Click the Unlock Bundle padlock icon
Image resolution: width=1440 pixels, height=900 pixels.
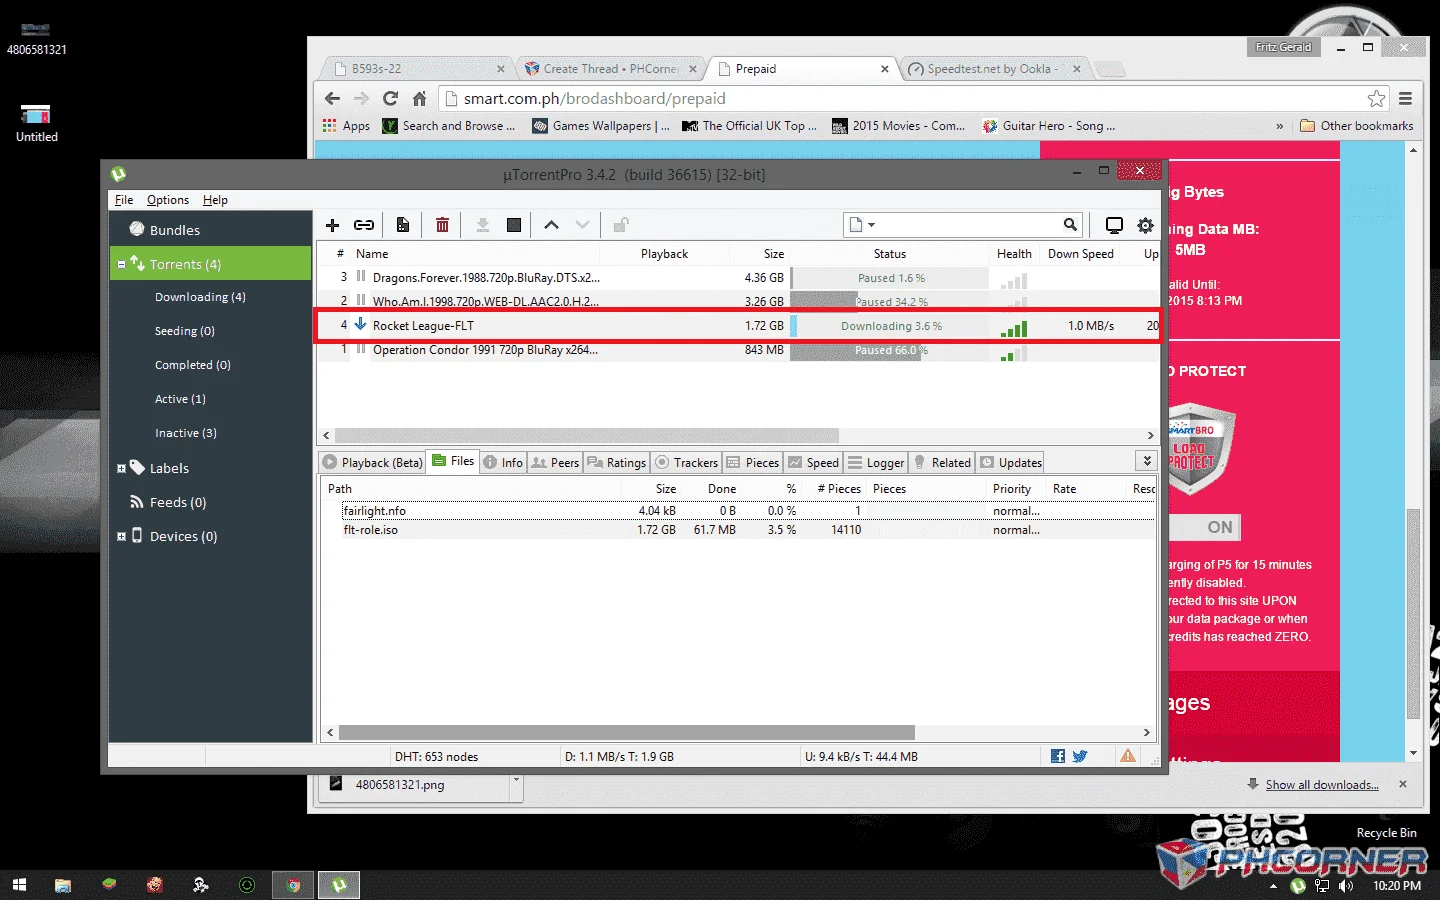(621, 225)
